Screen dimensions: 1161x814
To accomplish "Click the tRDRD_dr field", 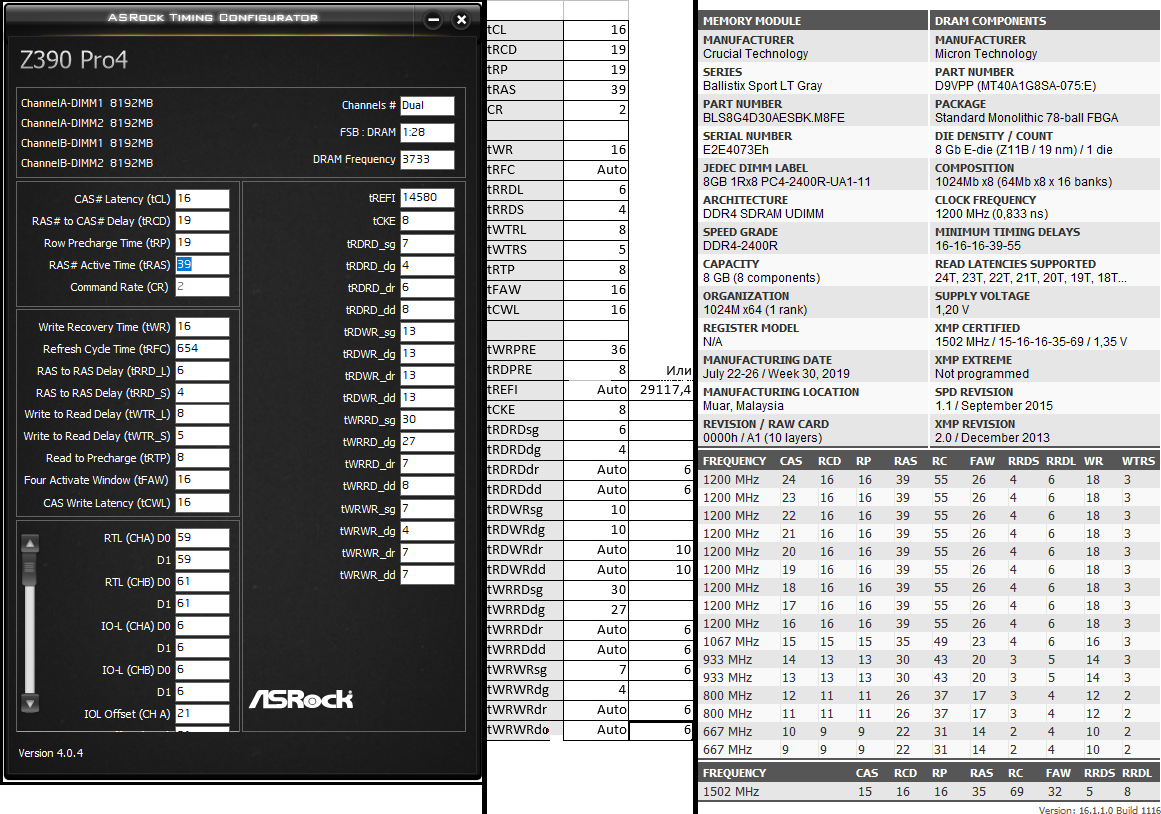I will 427,287.
